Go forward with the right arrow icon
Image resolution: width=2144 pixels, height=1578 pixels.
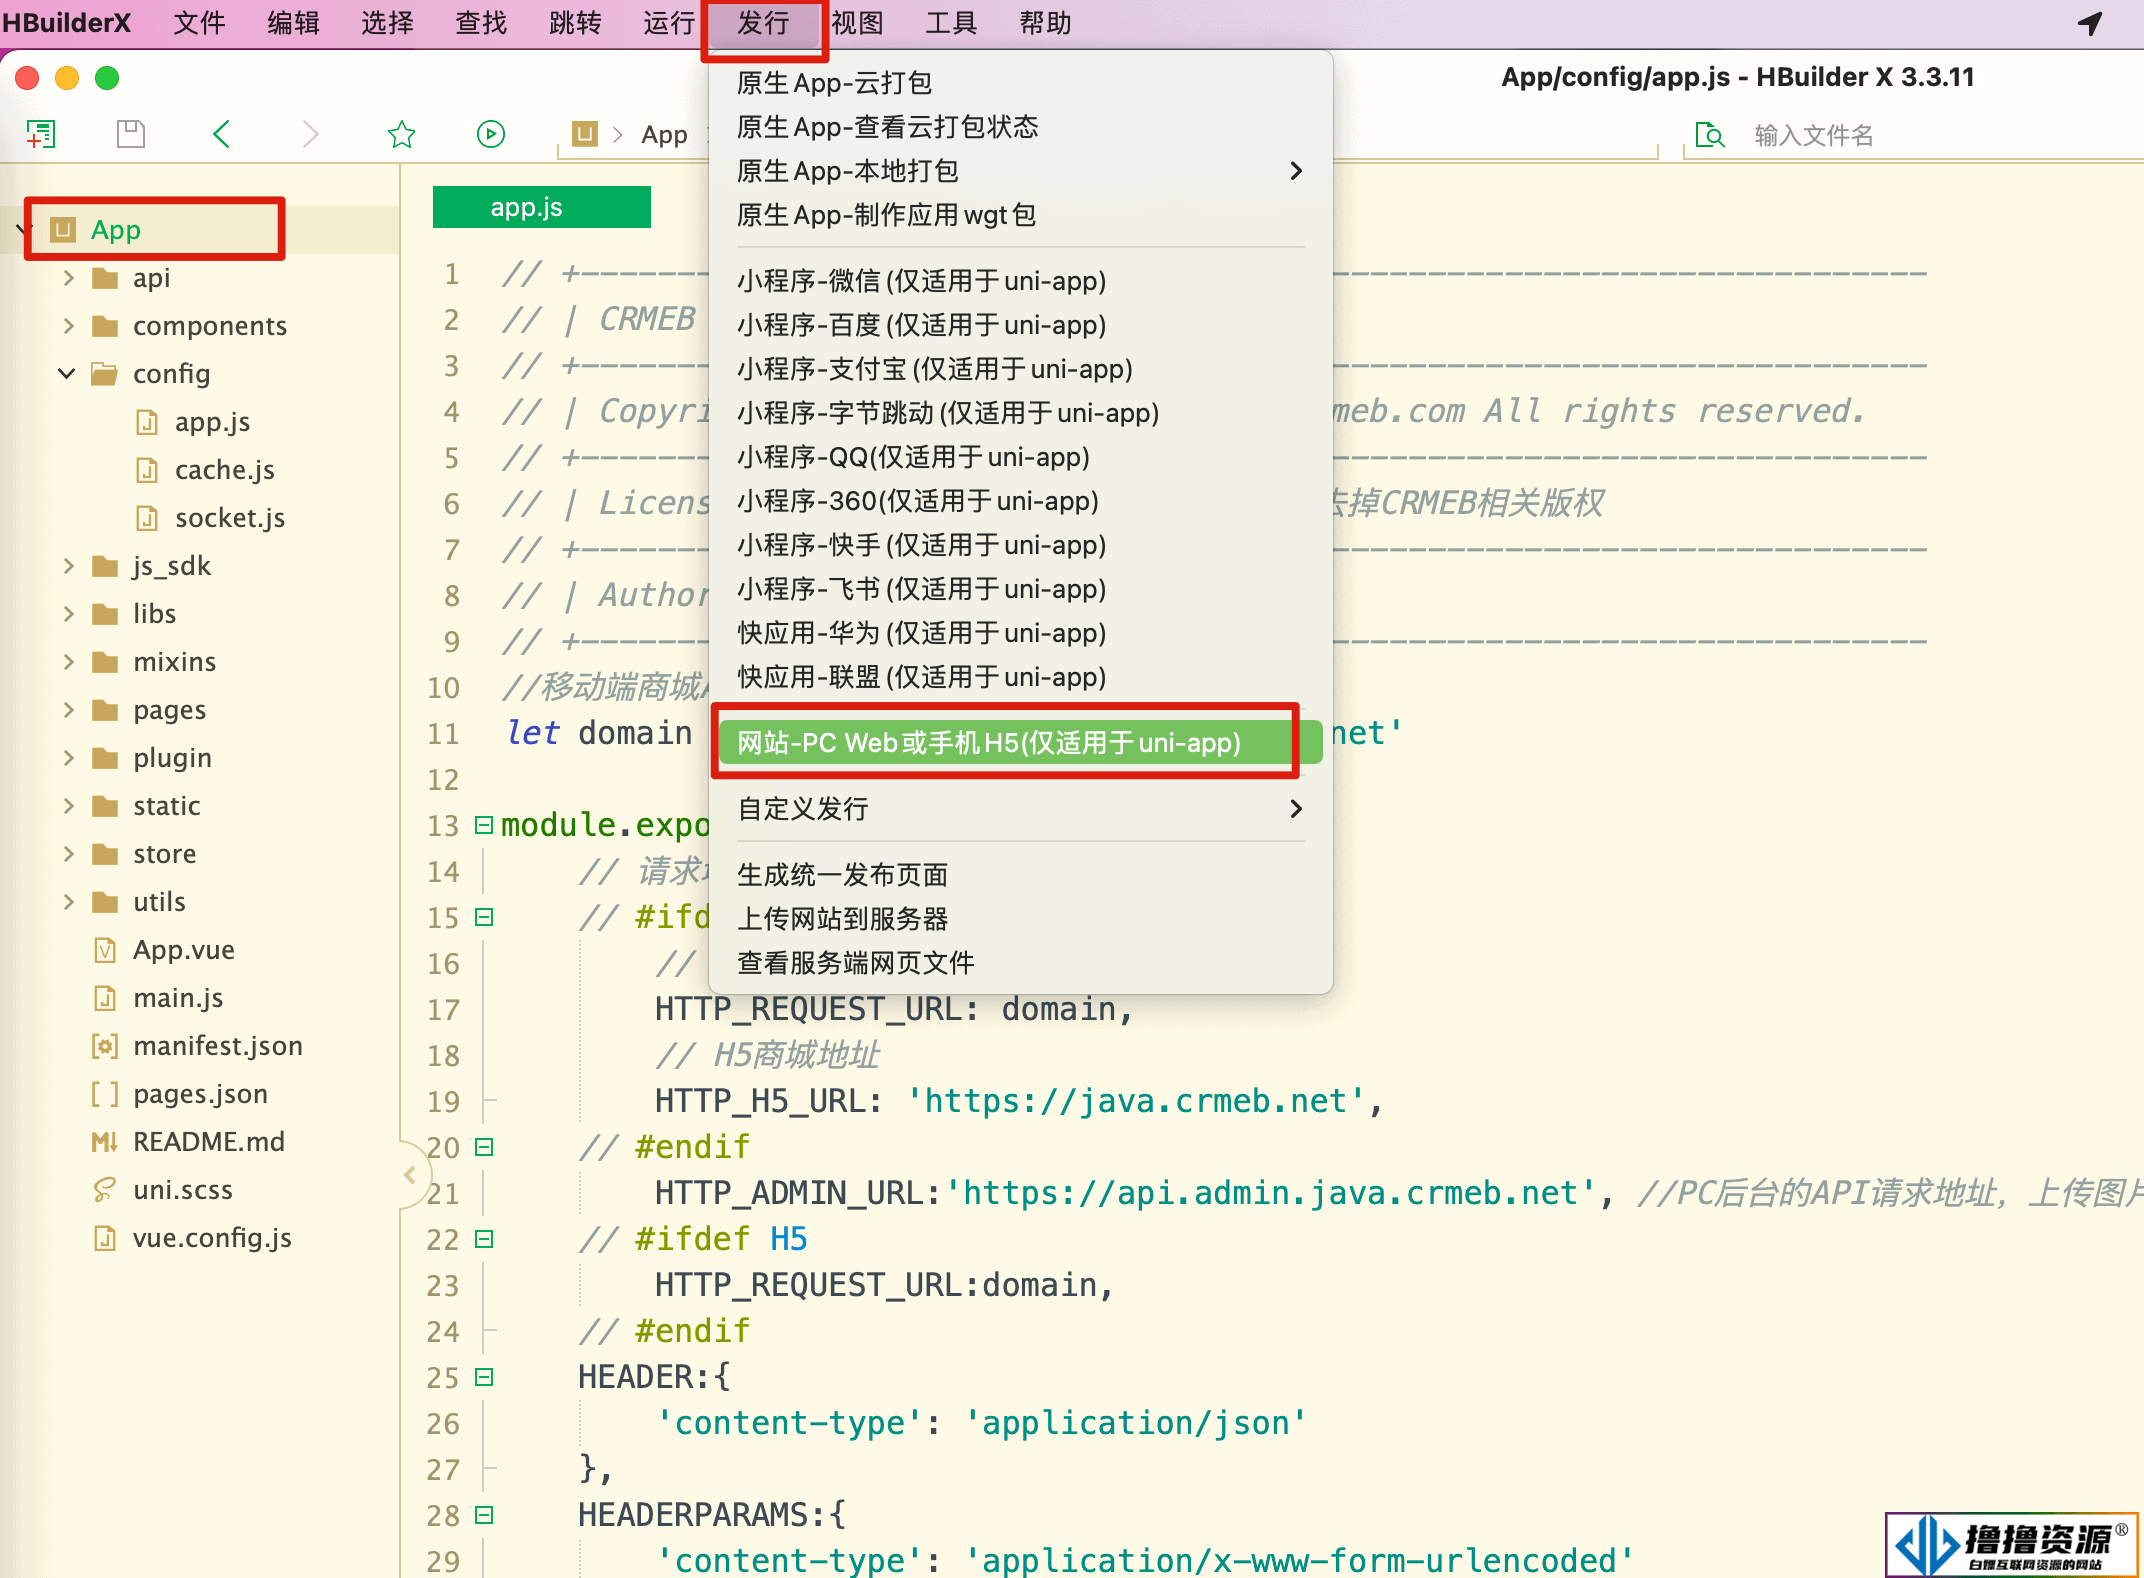click(x=311, y=133)
